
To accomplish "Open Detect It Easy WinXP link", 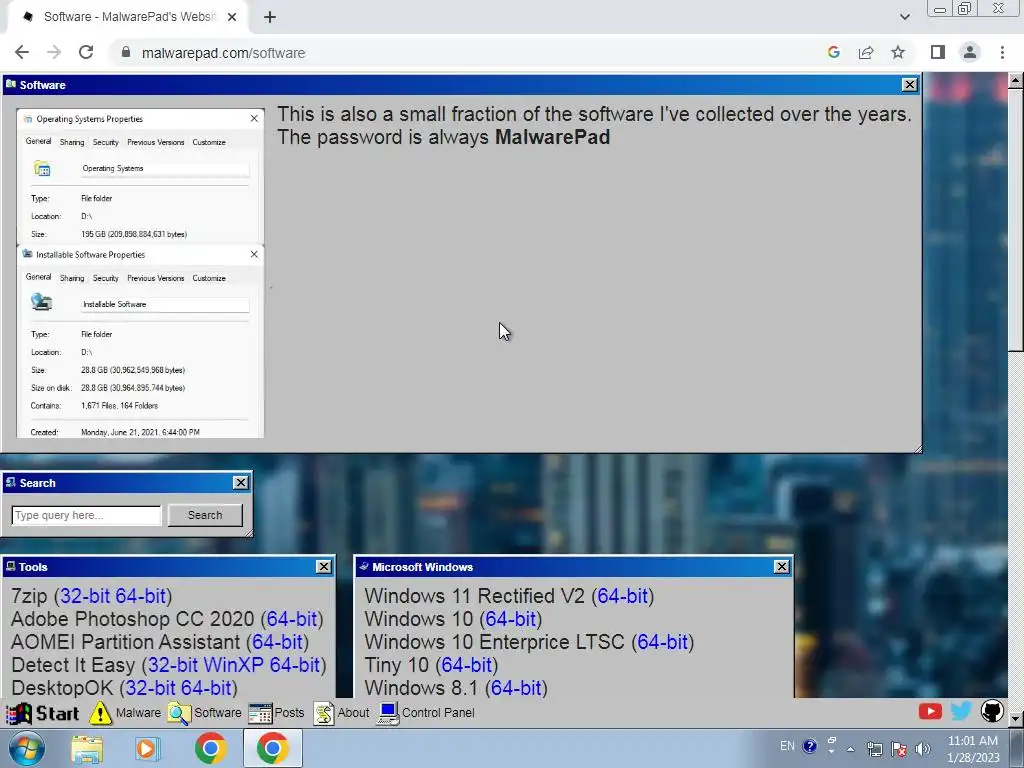I will [233, 665].
